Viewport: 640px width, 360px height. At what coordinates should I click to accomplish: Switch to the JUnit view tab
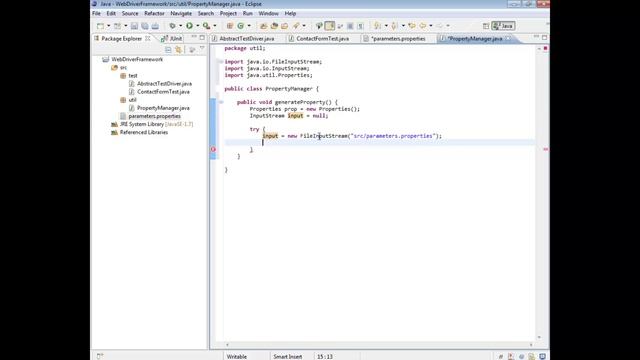click(172, 38)
